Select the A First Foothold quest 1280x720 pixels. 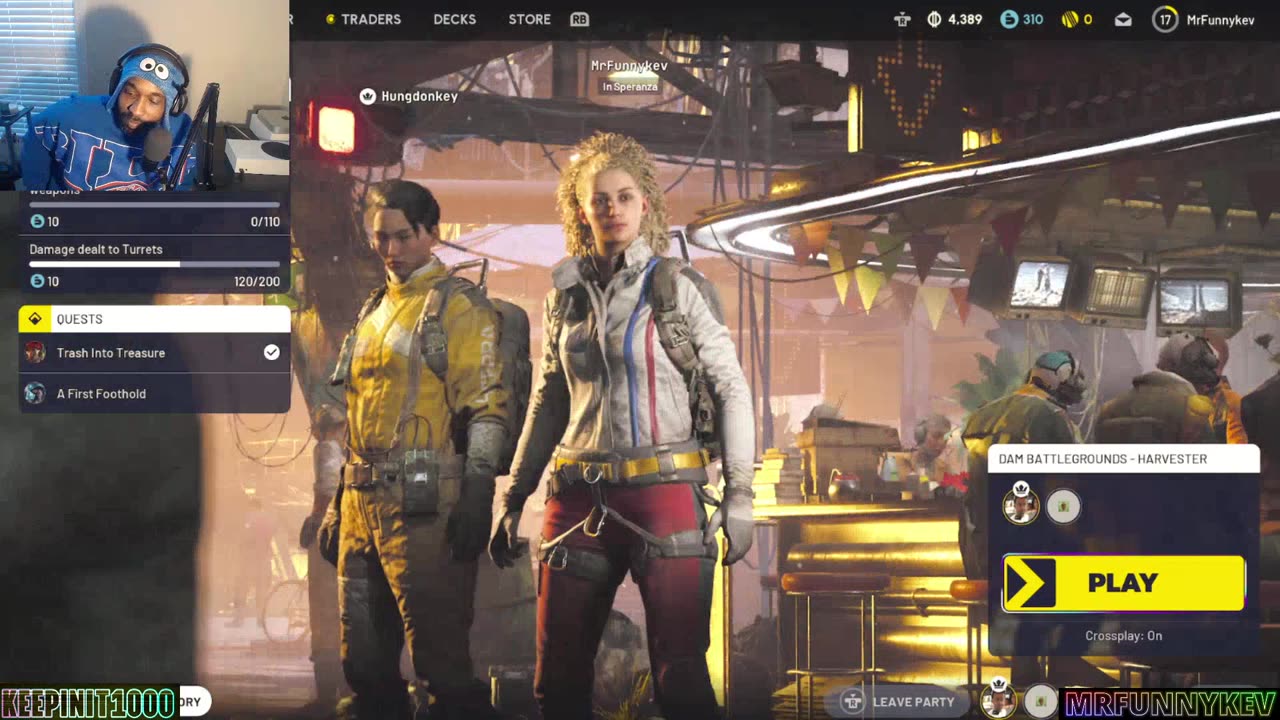point(155,393)
